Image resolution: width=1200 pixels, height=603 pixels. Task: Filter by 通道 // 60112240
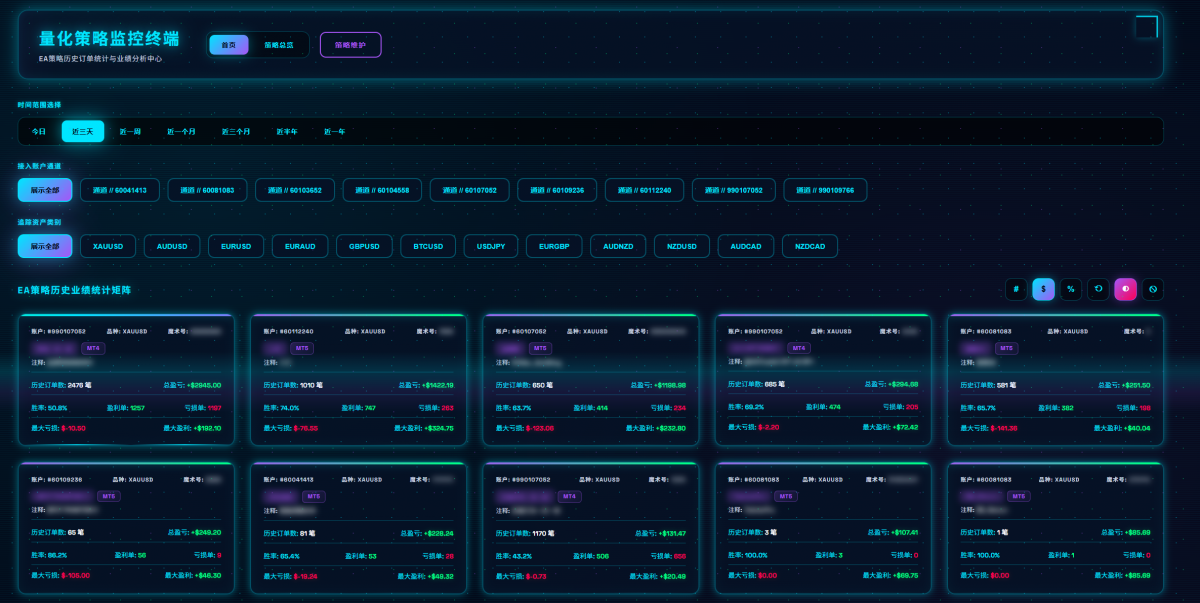point(645,190)
